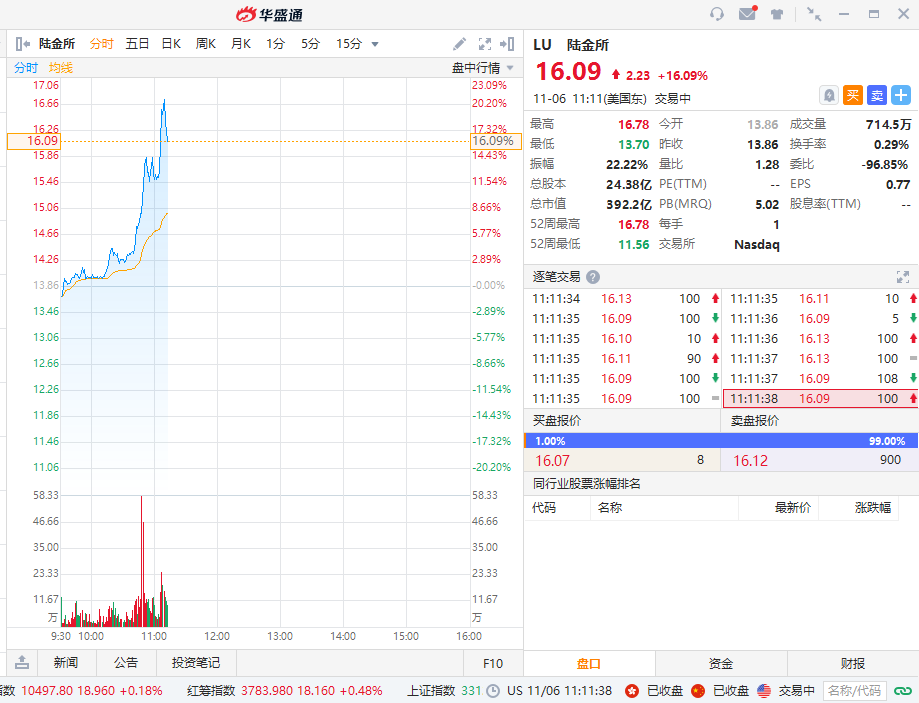
Task: Open the 公告 announcements tab
Action: [126, 663]
